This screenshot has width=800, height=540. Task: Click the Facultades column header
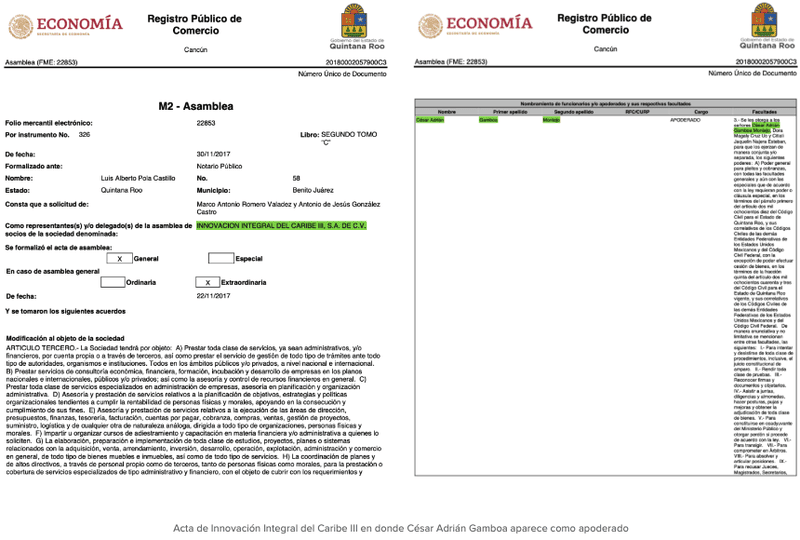[764, 111]
